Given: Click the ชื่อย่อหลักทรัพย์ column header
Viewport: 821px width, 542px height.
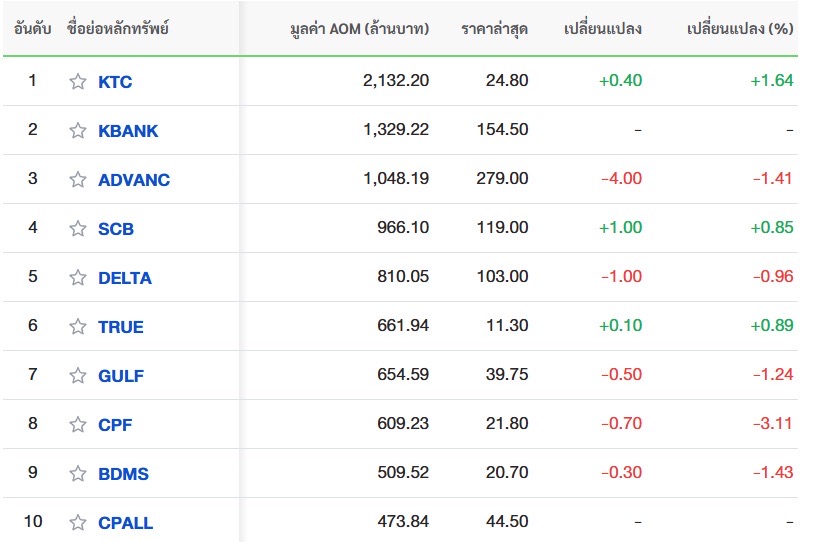Looking at the screenshot, I should click(x=118, y=28).
